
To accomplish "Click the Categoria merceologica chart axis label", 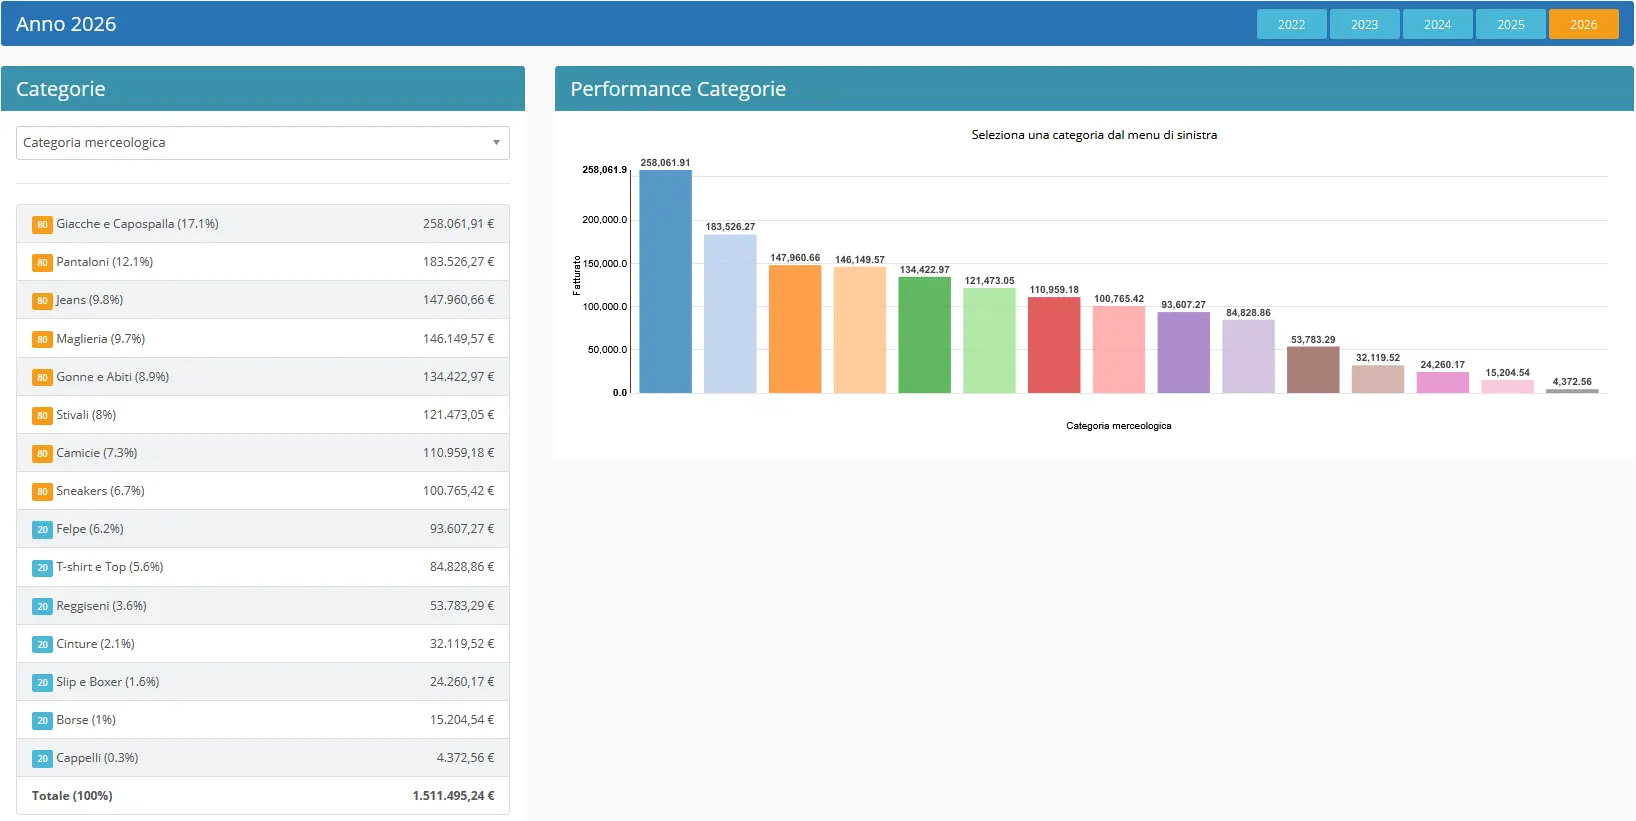I will click(1118, 426).
